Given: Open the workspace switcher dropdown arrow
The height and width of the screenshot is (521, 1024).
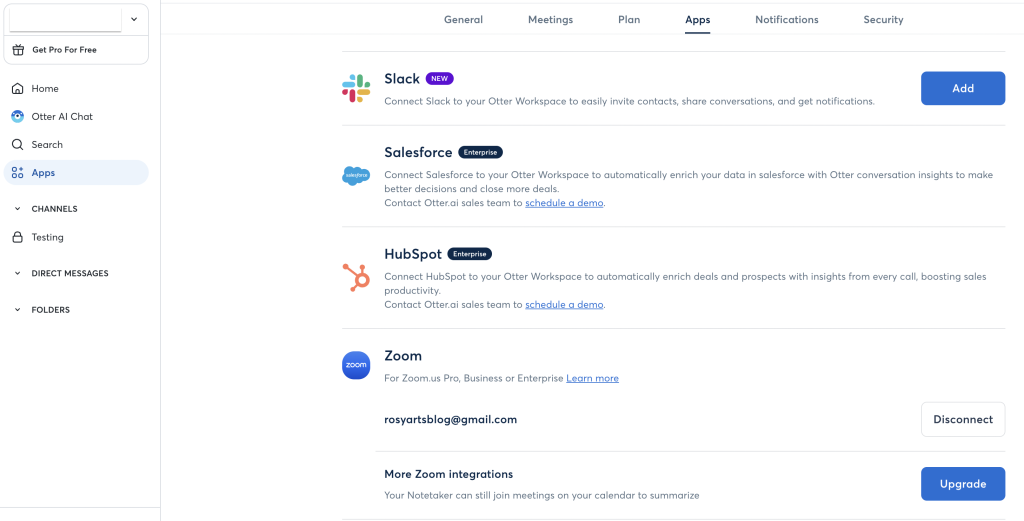Looking at the screenshot, I should (x=134, y=20).
